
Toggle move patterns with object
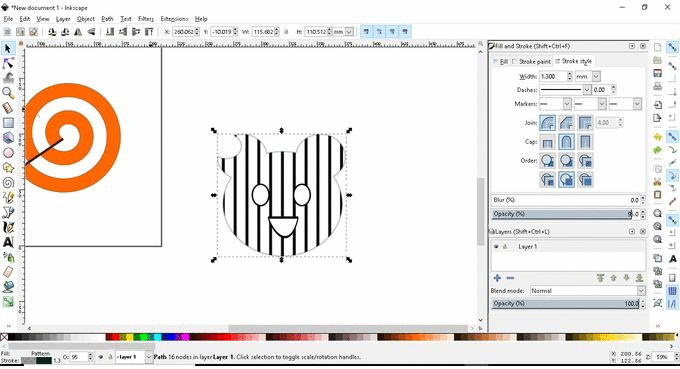pos(405,32)
